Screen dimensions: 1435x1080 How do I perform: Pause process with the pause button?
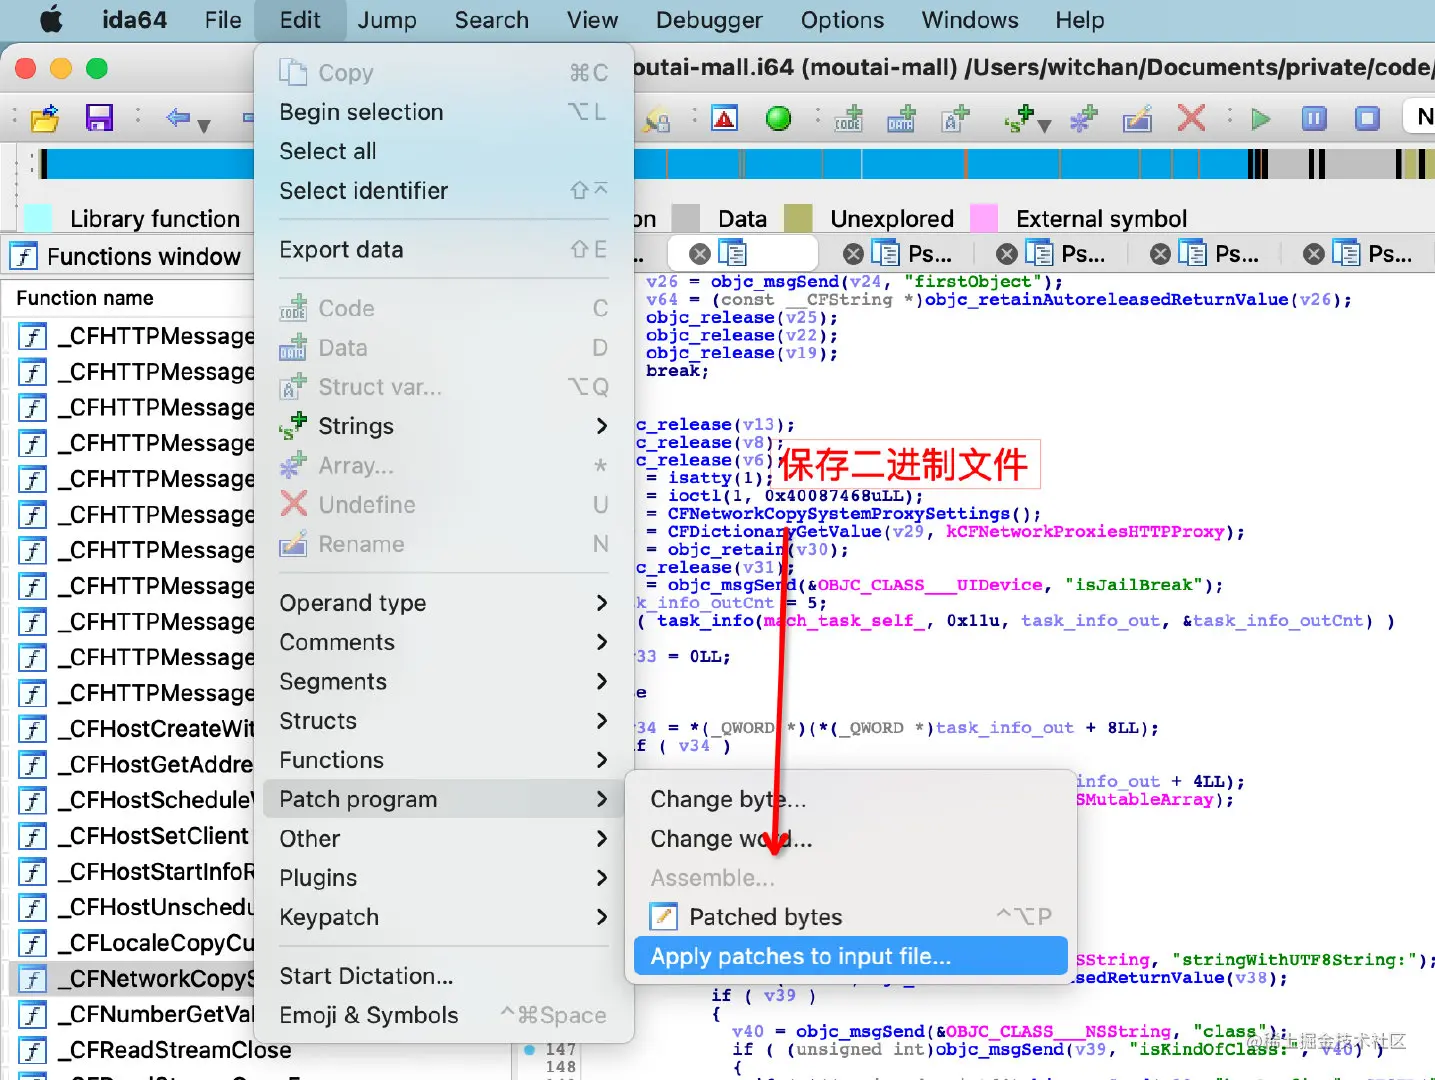coord(1314,119)
